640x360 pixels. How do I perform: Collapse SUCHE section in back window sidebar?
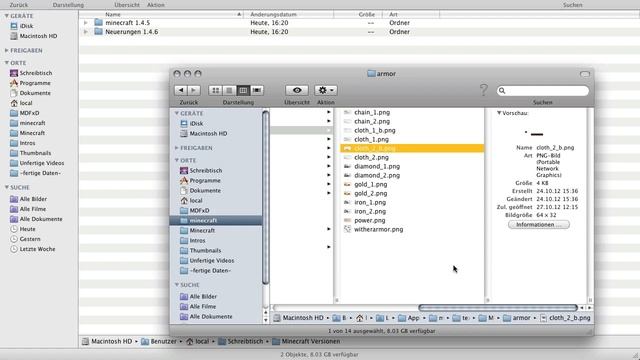click(7, 187)
